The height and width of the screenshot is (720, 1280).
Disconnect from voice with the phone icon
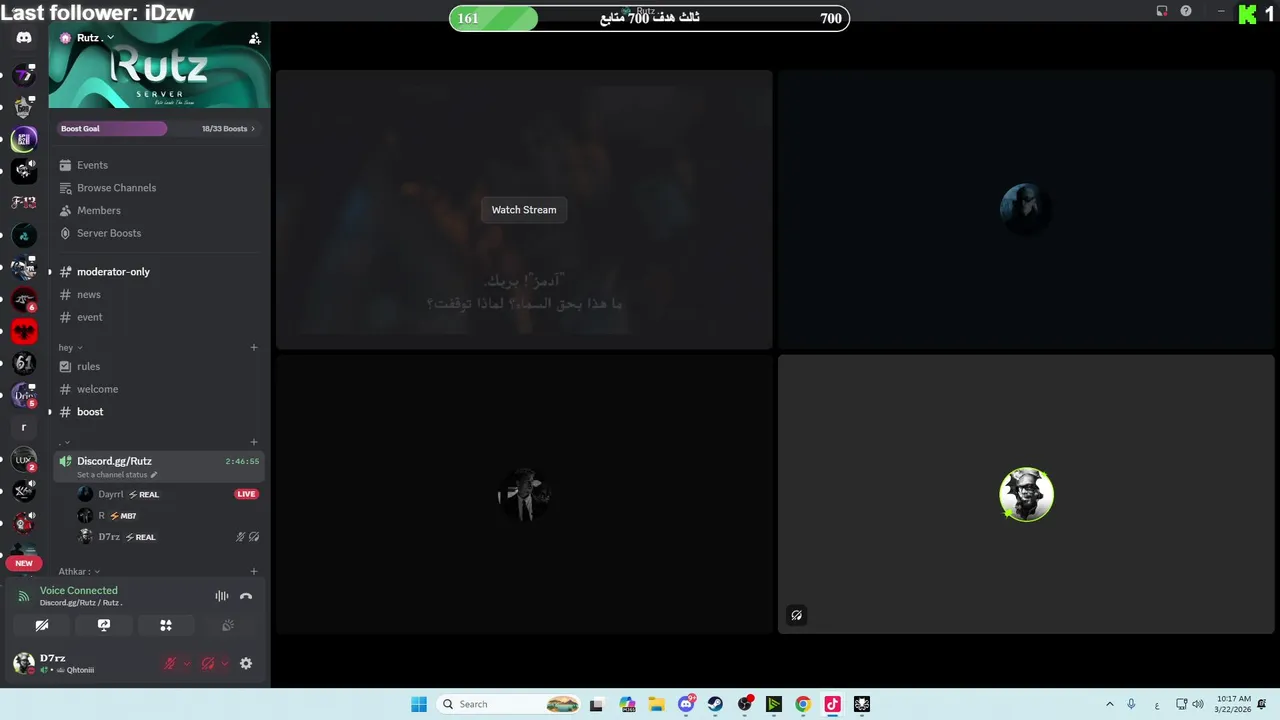(x=246, y=596)
